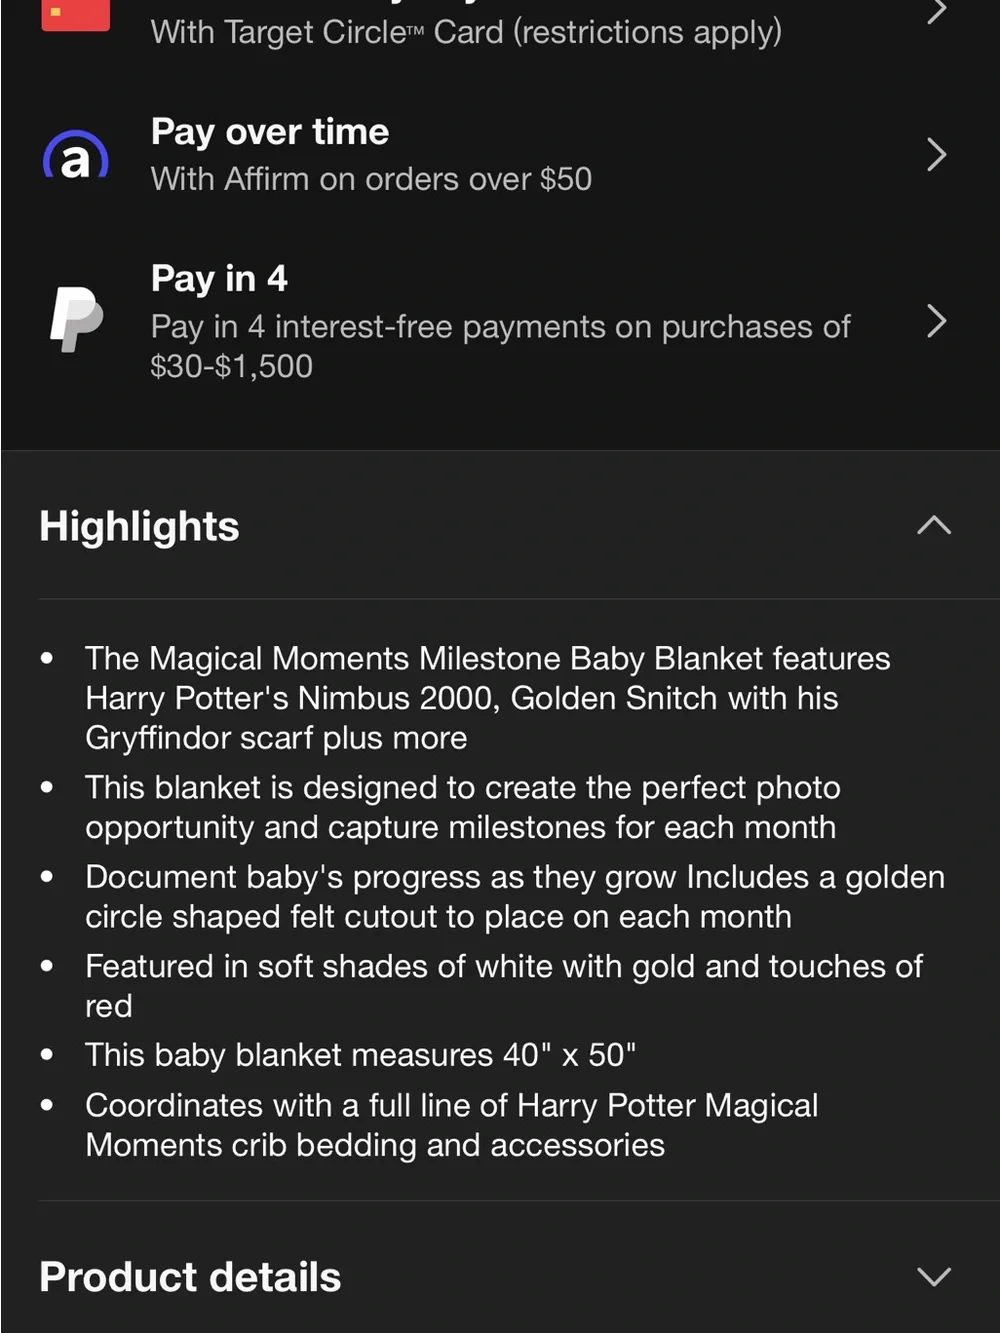Tap the Highlights section heading
The image size is (1000, 1333).
(x=139, y=526)
